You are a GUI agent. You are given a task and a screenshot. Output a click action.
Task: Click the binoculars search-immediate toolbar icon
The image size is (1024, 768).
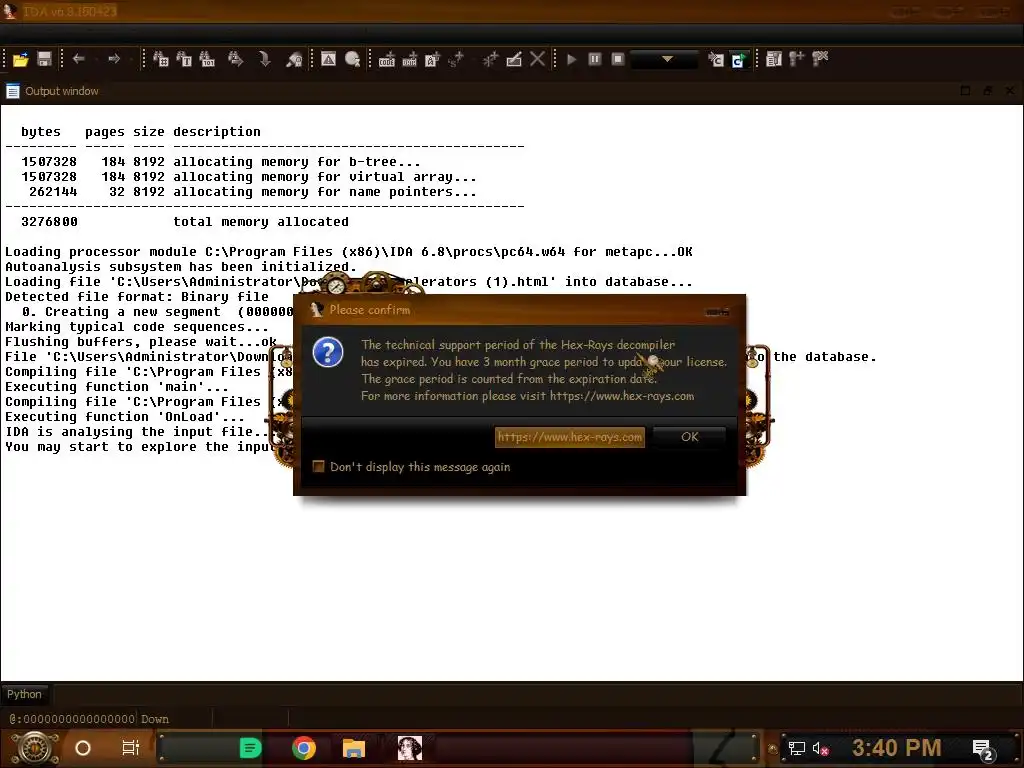161,59
